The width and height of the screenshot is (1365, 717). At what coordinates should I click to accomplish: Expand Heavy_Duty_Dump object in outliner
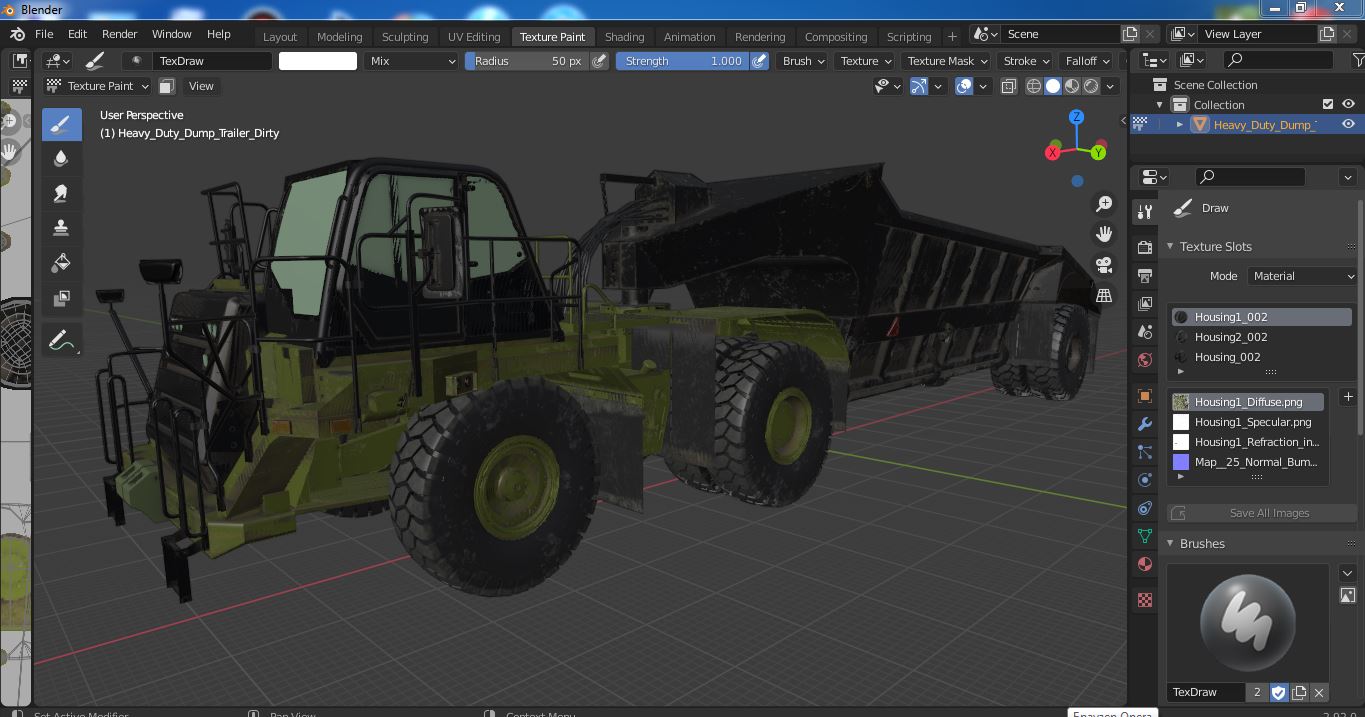click(x=1180, y=125)
